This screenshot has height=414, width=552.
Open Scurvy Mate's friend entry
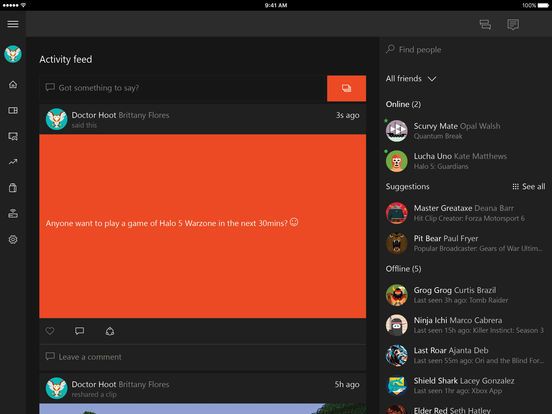(x=465, y=131)
